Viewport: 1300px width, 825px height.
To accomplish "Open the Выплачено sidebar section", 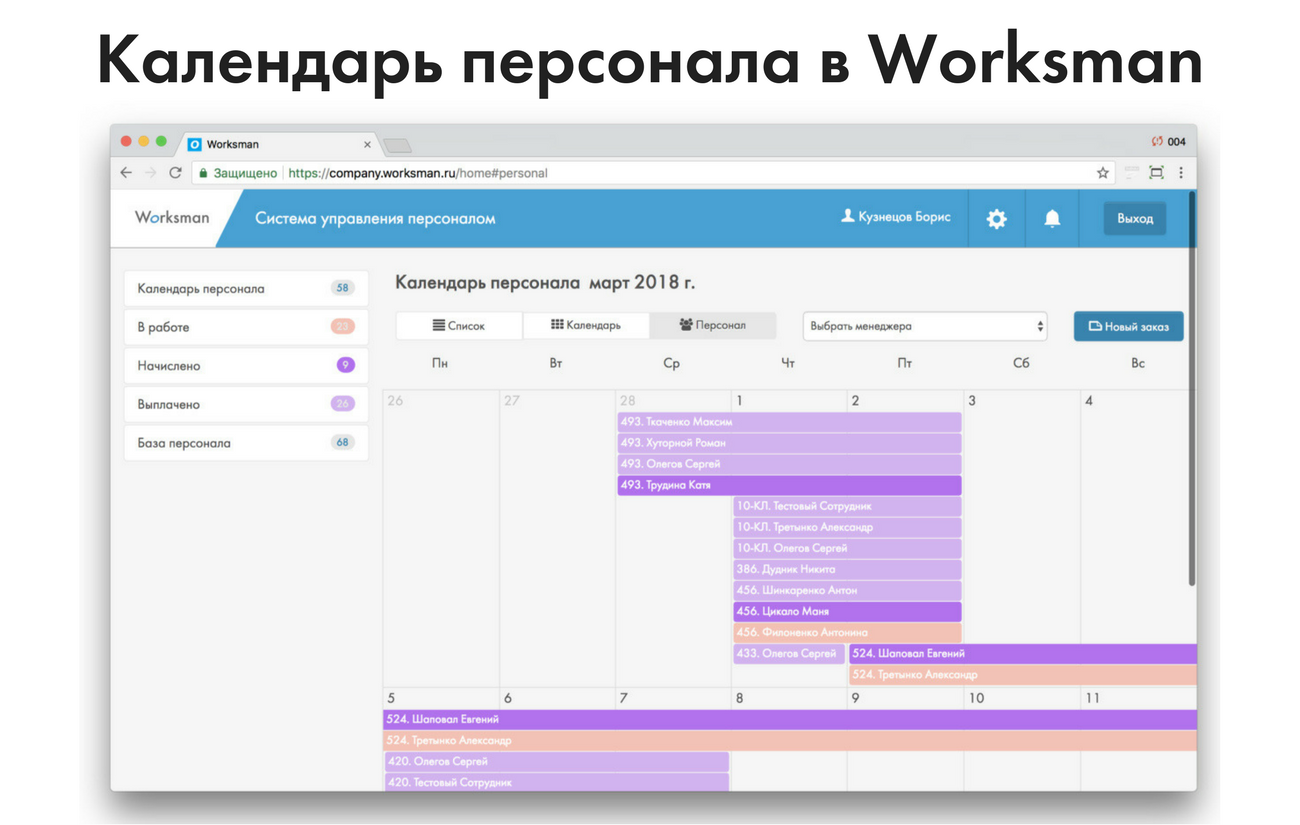I will coord(246,405).
